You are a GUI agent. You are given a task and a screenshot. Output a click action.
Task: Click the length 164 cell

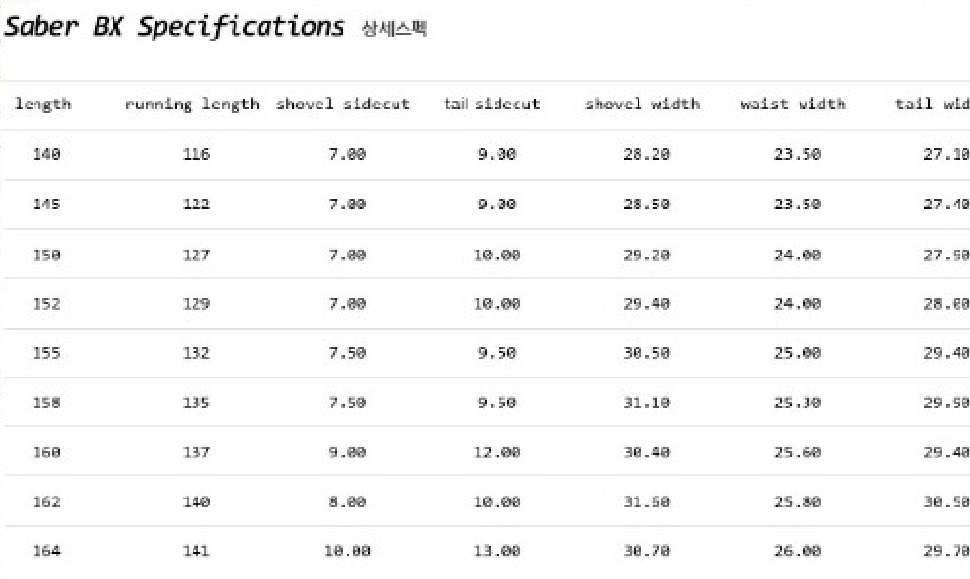[46, 551]
